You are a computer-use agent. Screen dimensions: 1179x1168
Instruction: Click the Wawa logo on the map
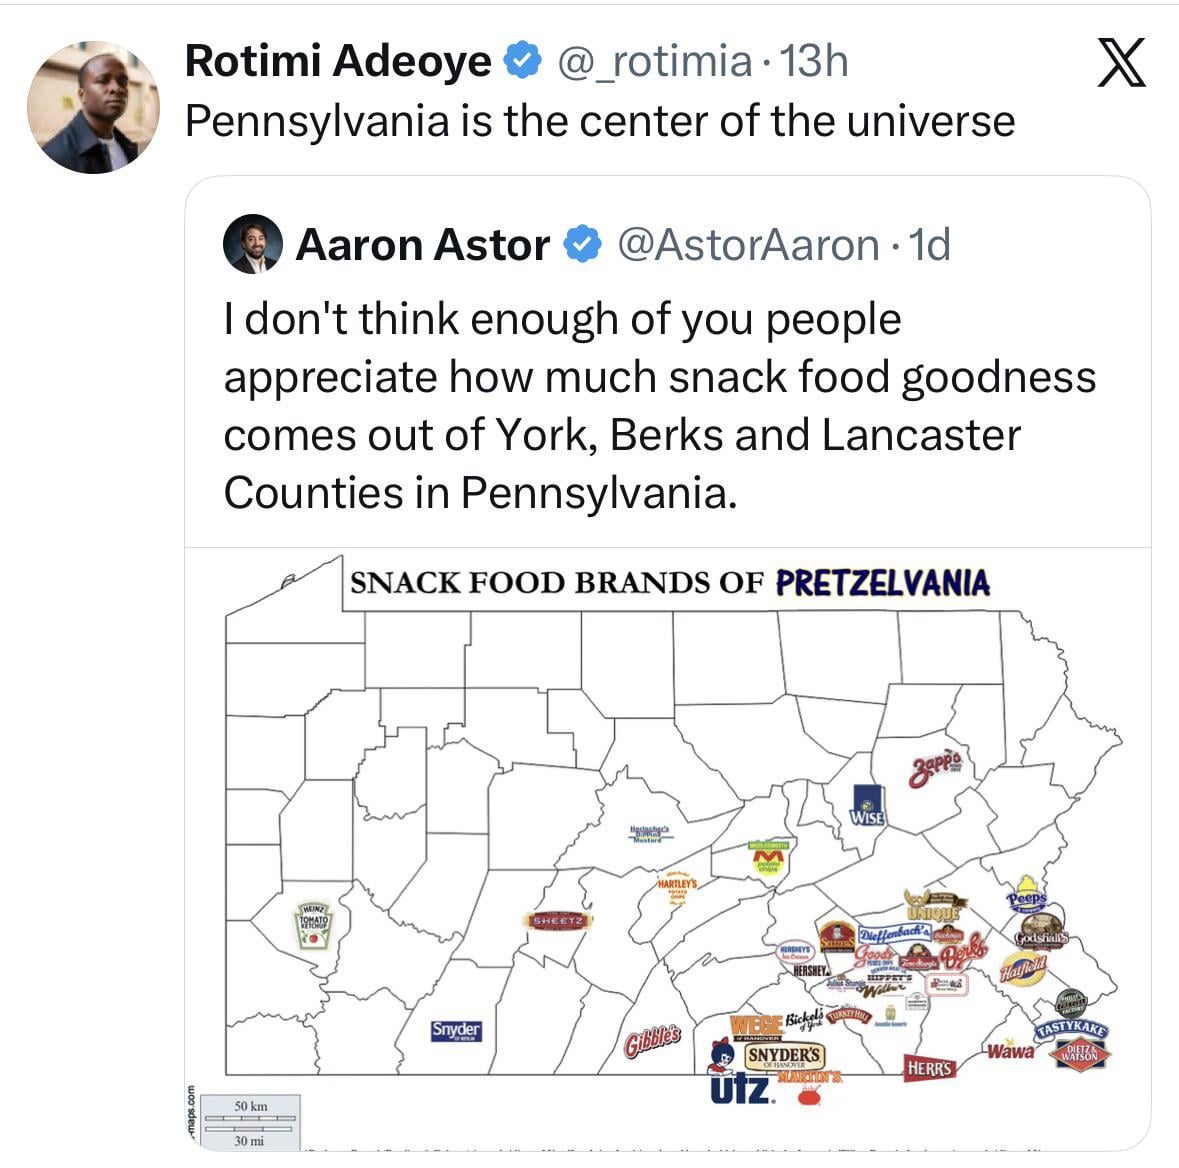point(1008,1051)
